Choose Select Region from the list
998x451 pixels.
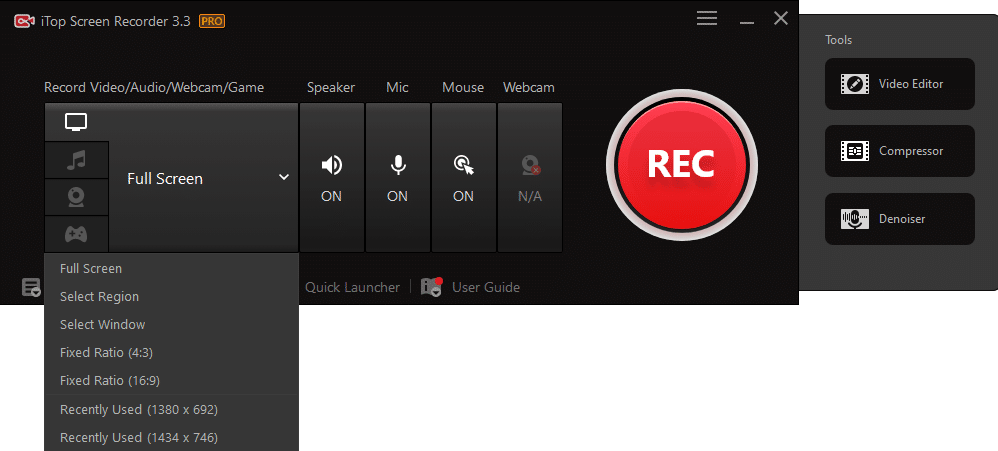(x=99, y=297)
